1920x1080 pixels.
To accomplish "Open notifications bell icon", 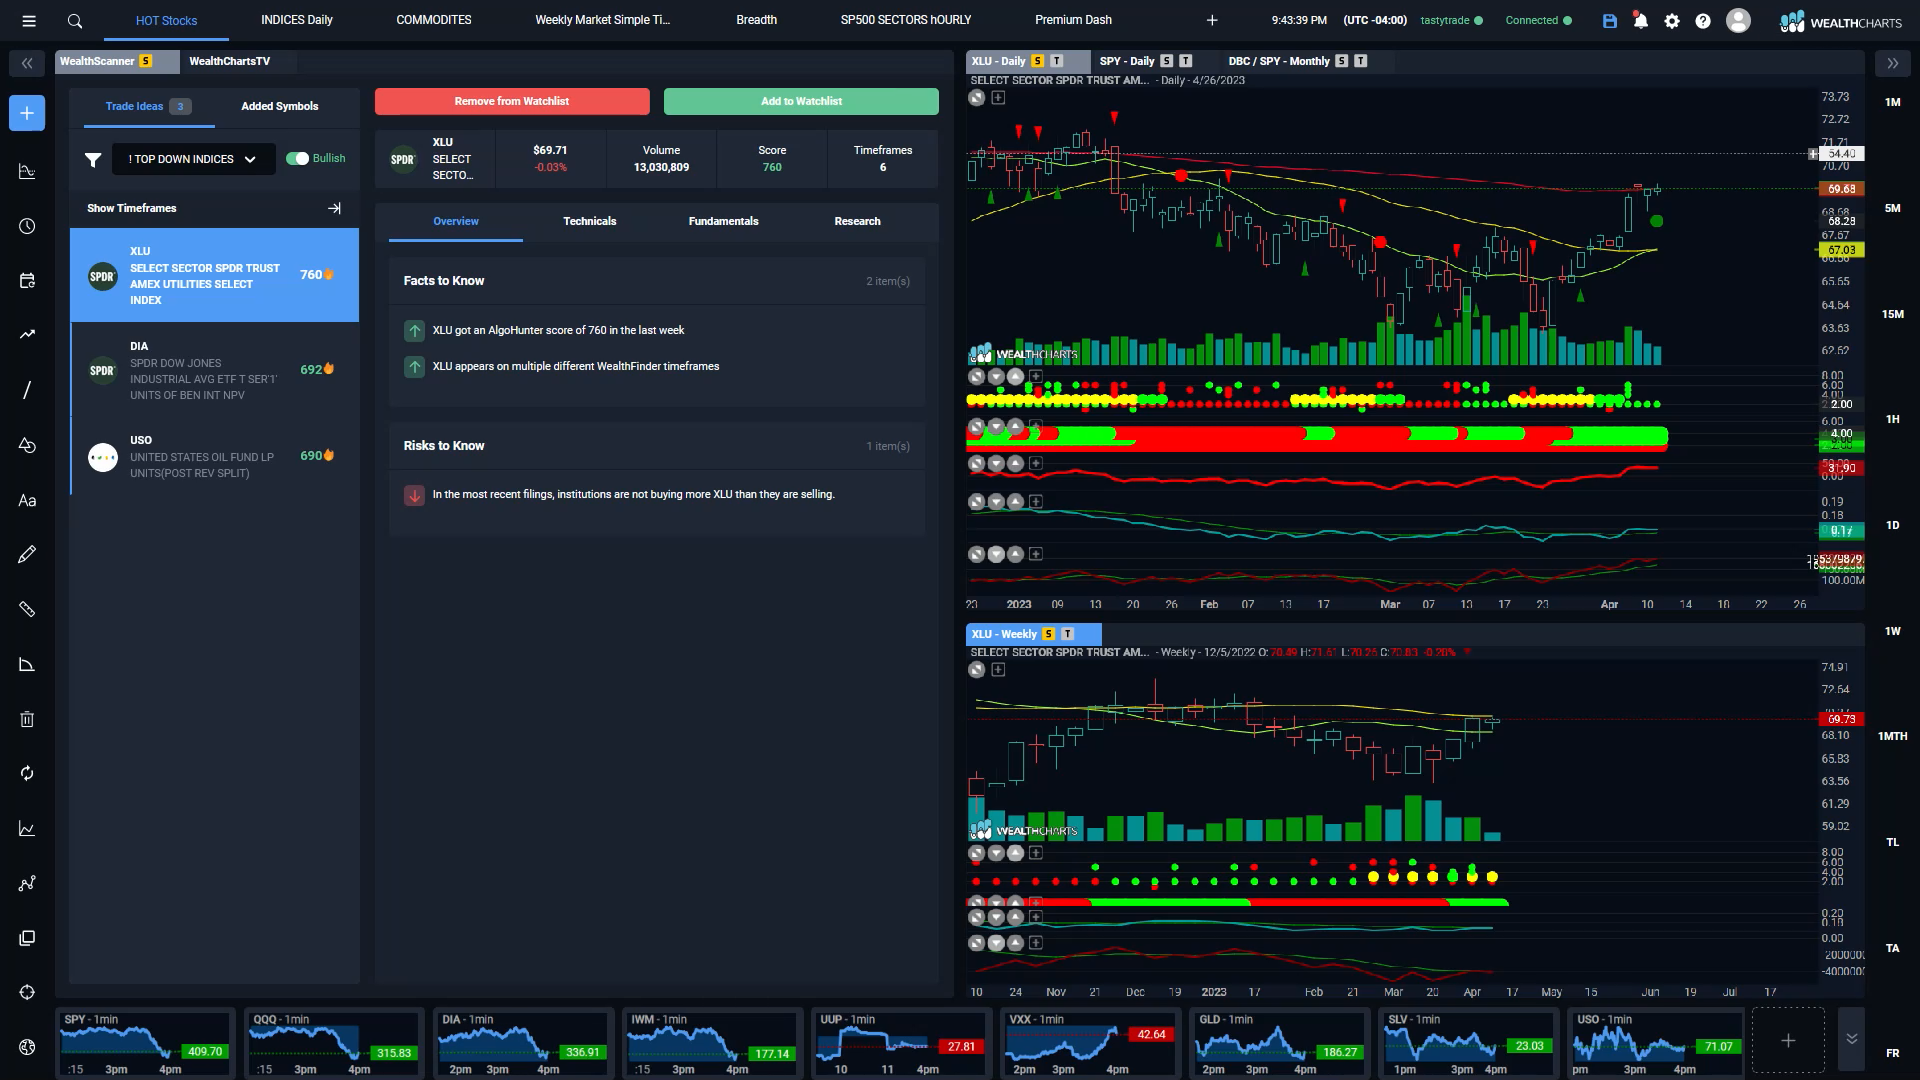I will [1640, 20].
